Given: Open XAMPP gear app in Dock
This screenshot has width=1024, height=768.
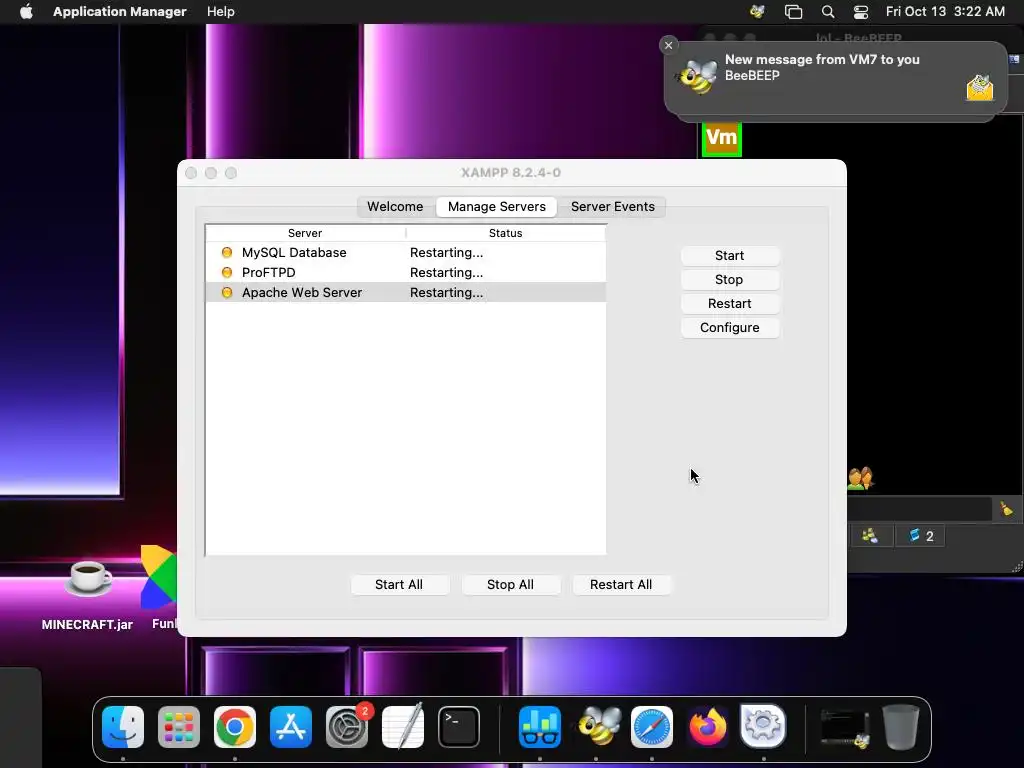Looking at the screenshot, I should [763, 726].
